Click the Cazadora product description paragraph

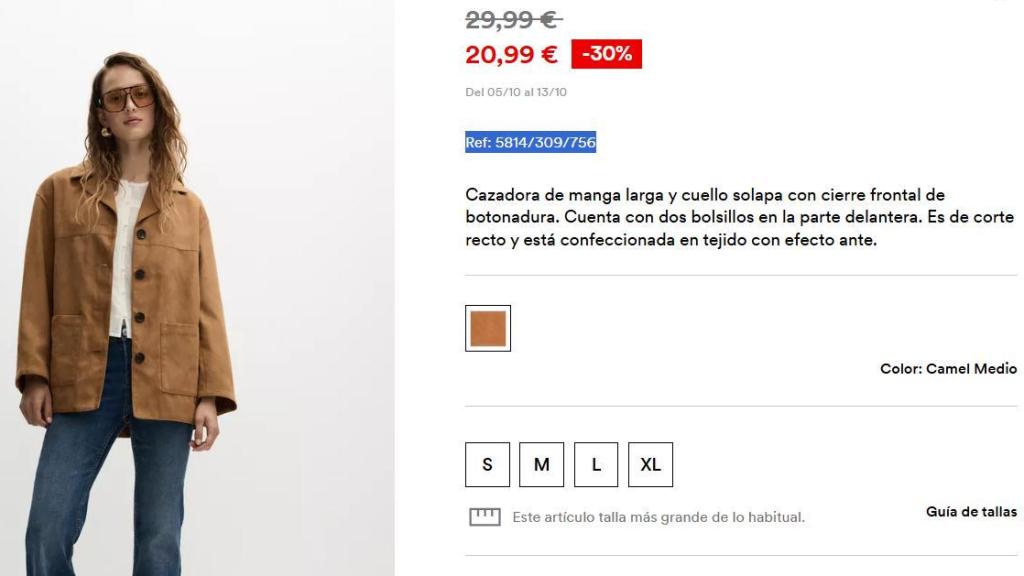click(739, 217)
